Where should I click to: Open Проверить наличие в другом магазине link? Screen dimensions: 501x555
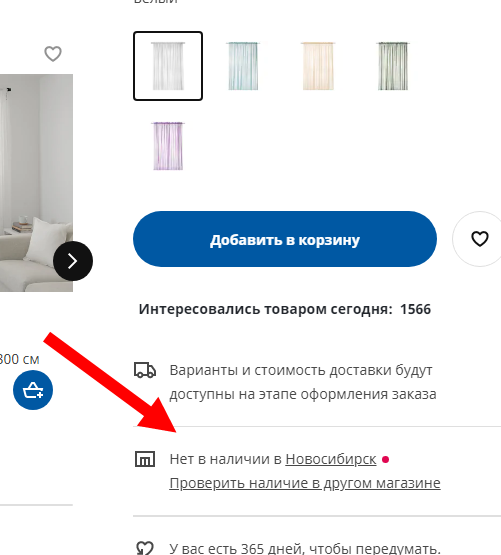click(x=305, y=483)
